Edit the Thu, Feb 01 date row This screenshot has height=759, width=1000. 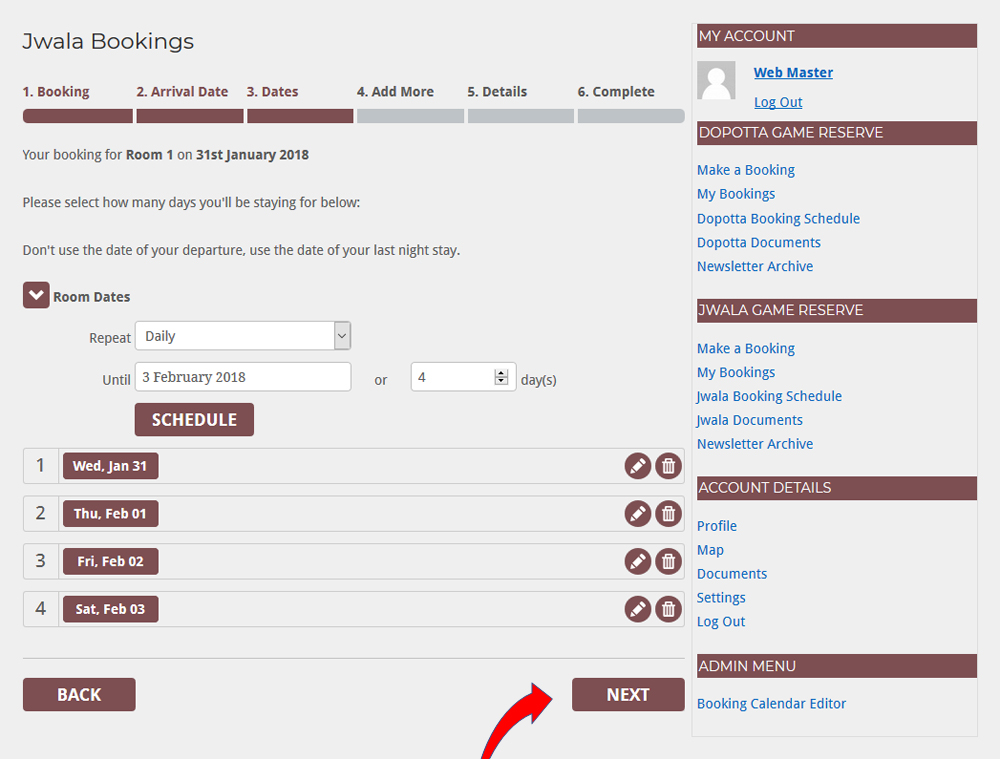pos(637,514)
